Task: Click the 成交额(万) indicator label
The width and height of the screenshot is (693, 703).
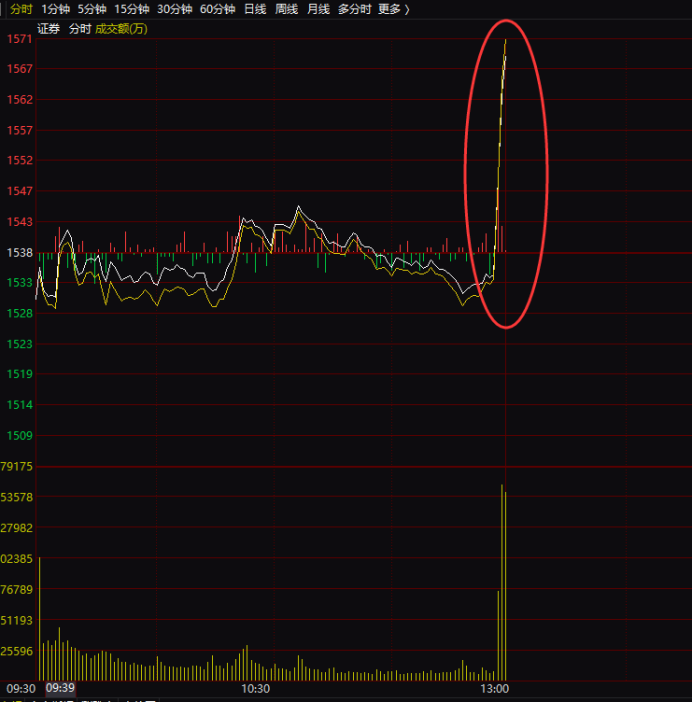Action: pyautogui.click(x=121, y=29)
